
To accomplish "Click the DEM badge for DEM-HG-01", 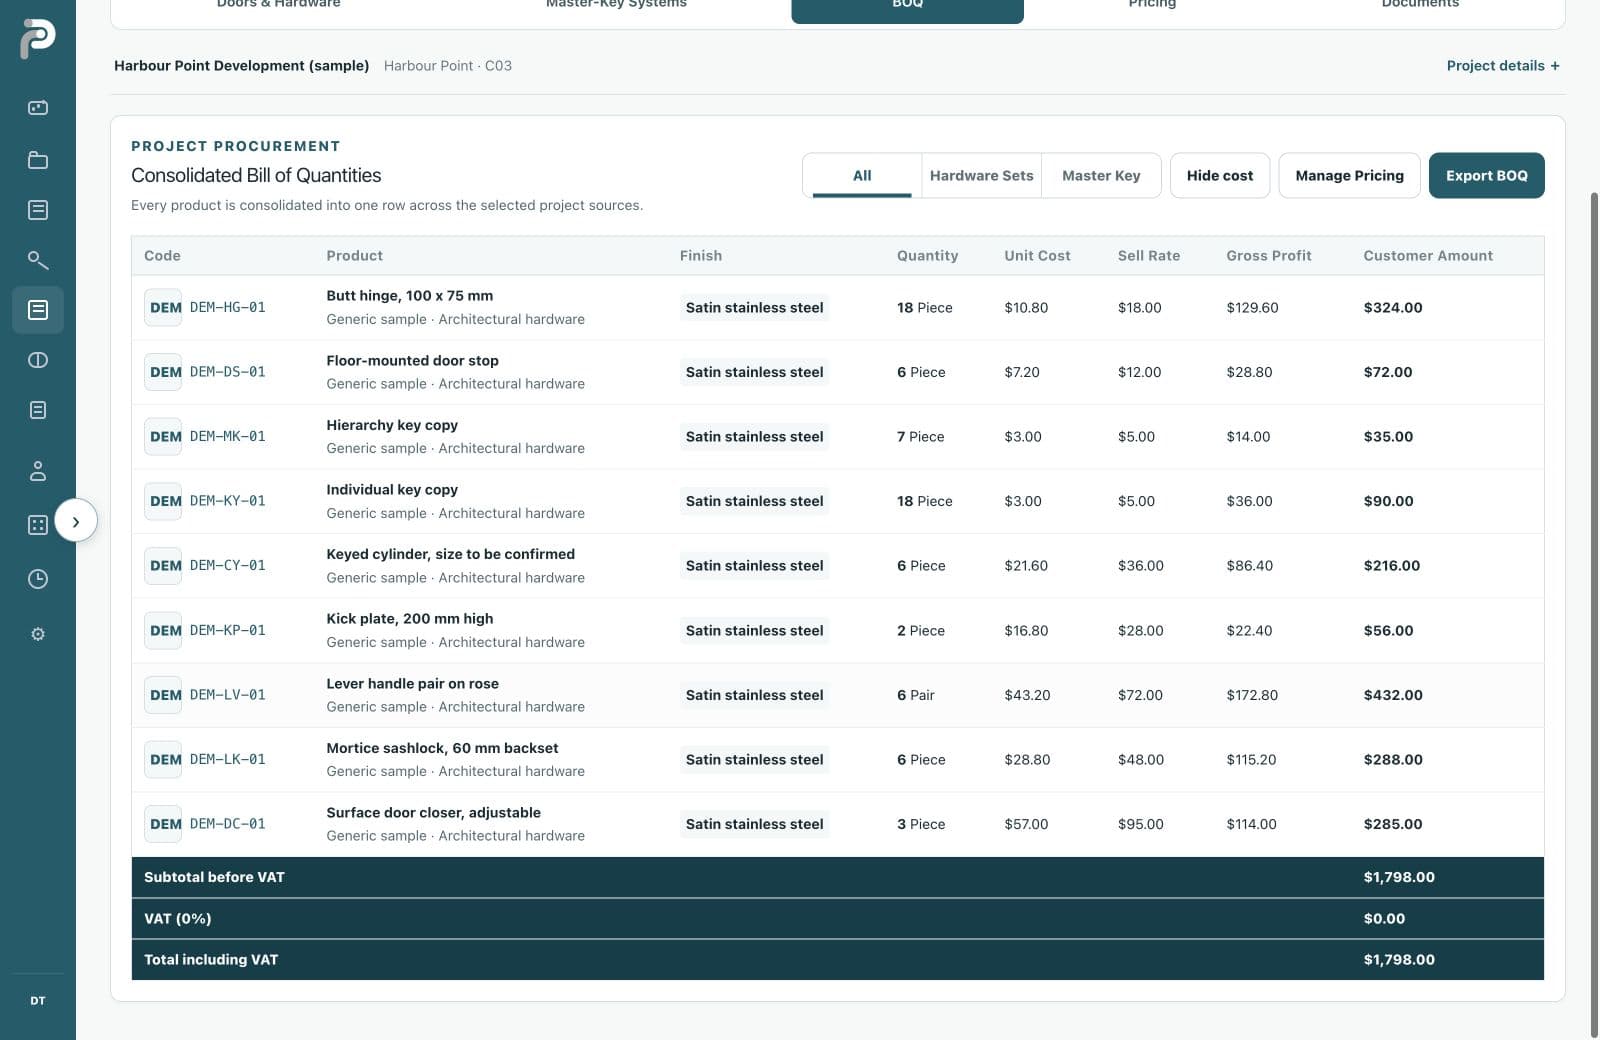I will point(164,308).
